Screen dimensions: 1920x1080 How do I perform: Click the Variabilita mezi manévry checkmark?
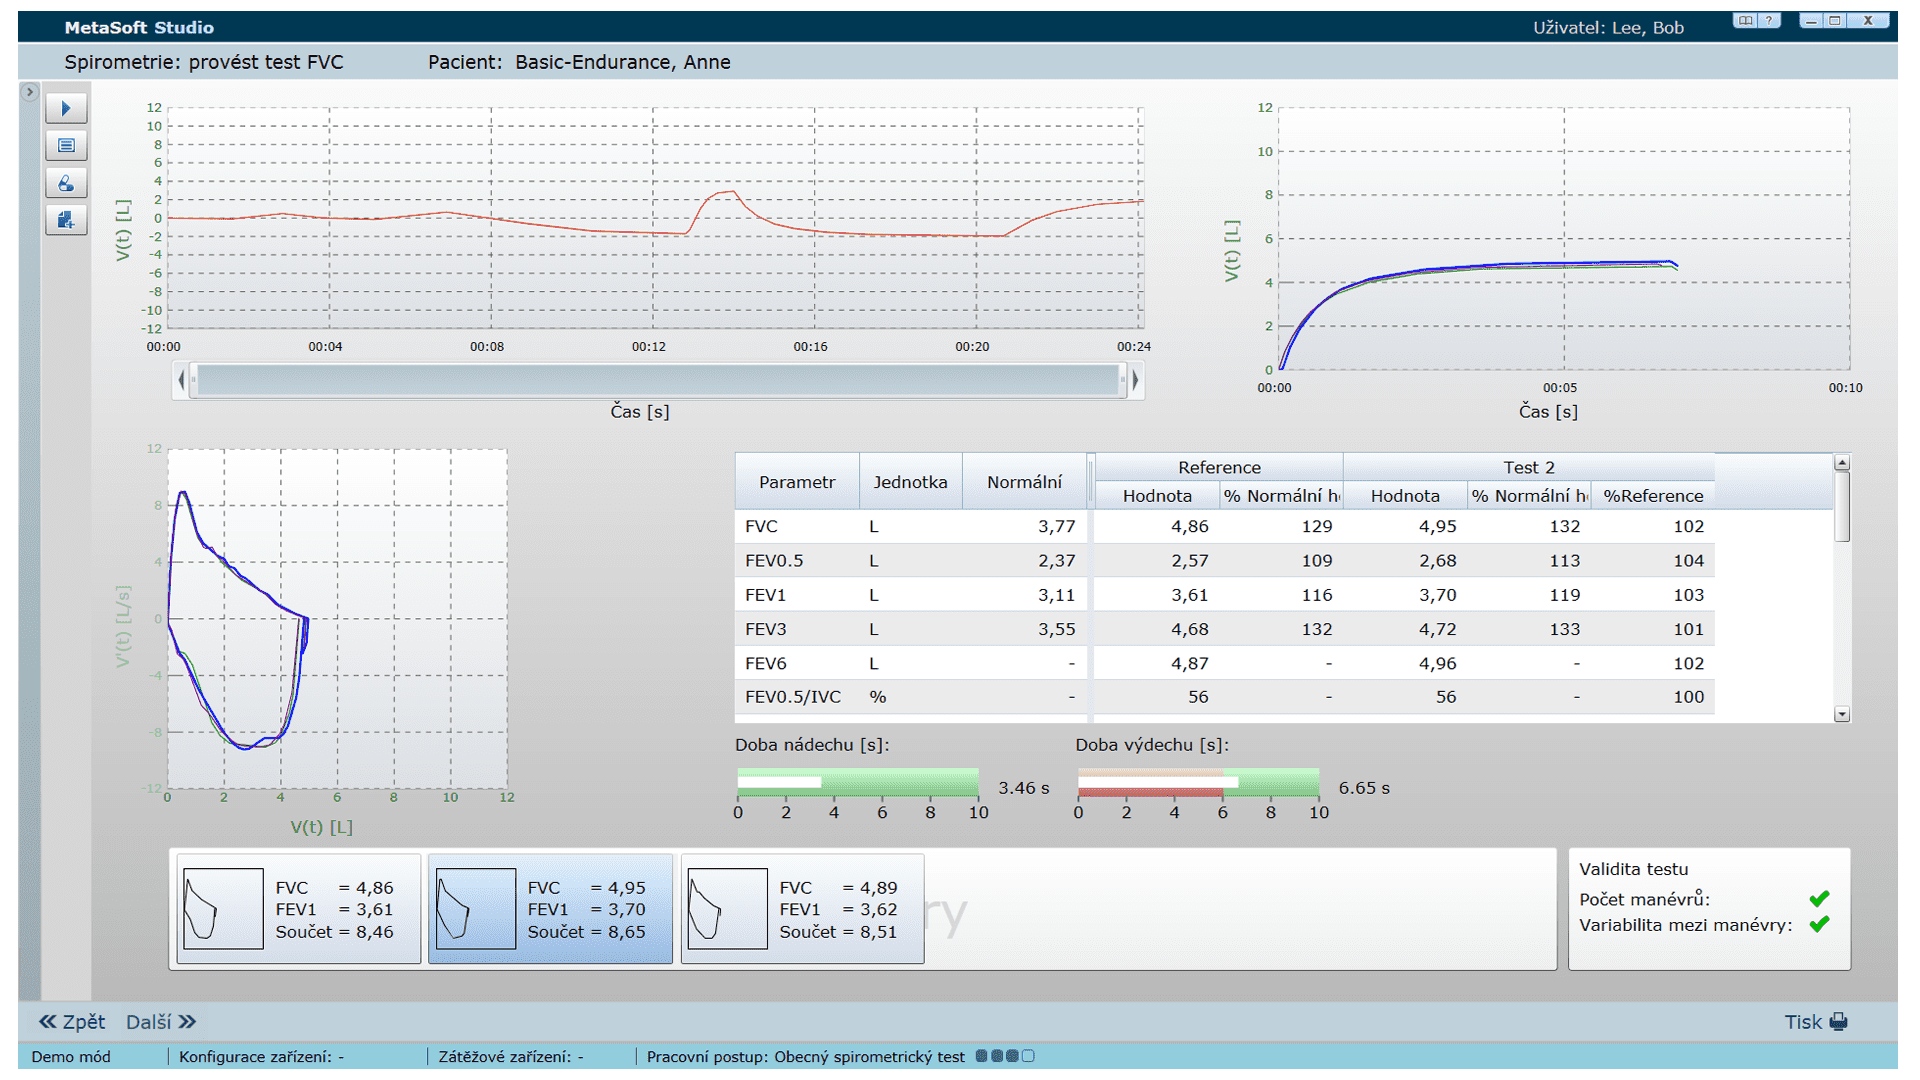[x=1820, y=924]
